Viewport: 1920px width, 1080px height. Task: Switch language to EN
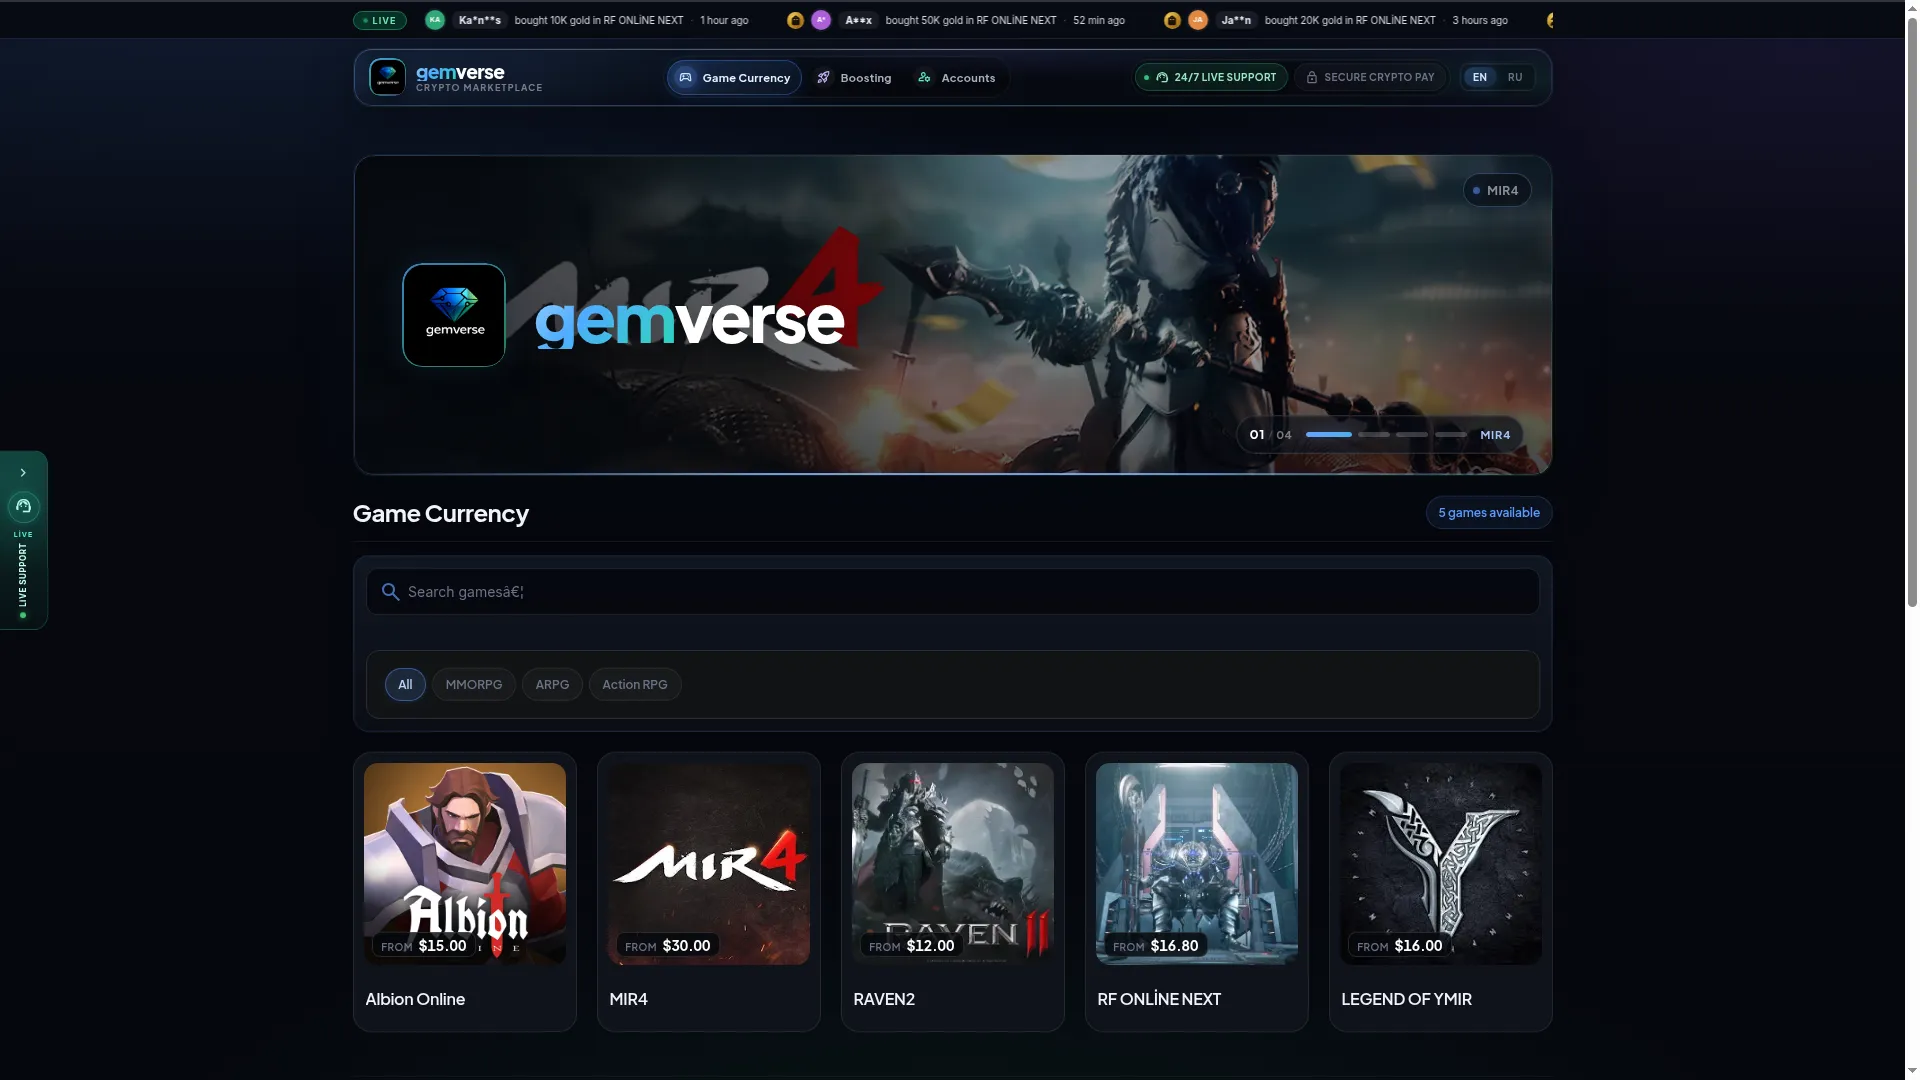pyautogui.click(x=1479, y=77)
